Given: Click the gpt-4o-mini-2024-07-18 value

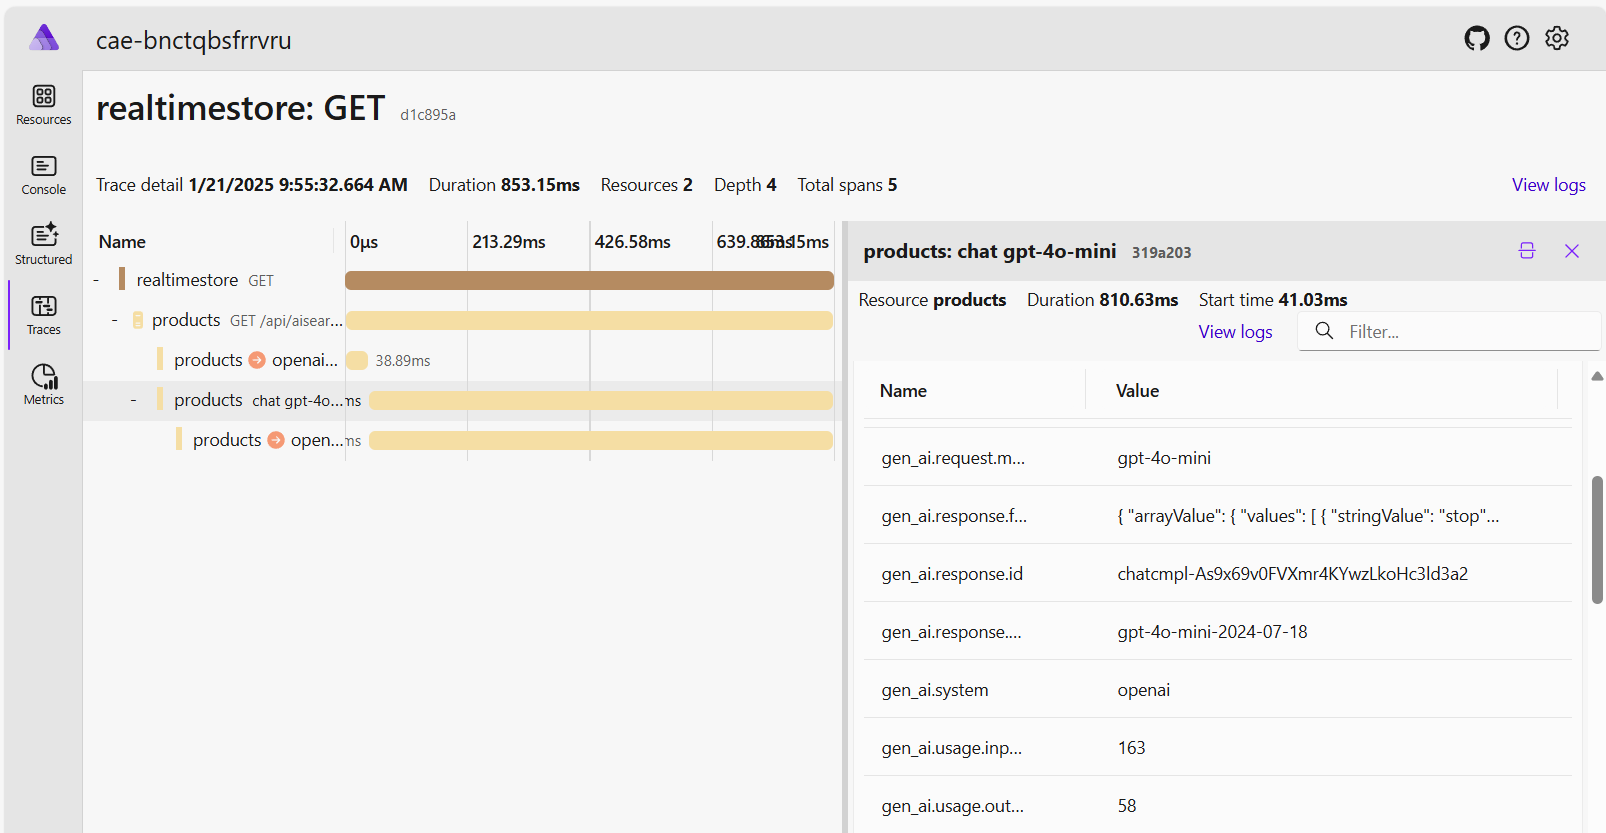Looking at the screenshot, I should 1212,632.
